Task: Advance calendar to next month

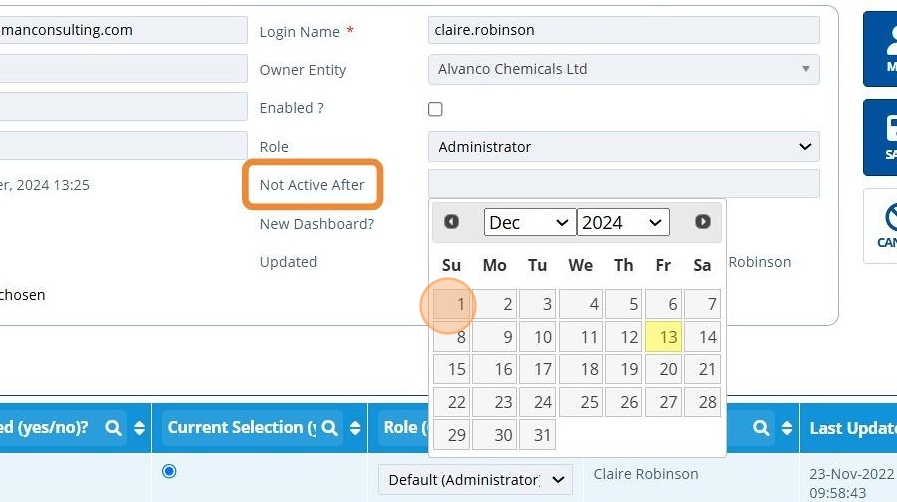Action: pos(703,221)
